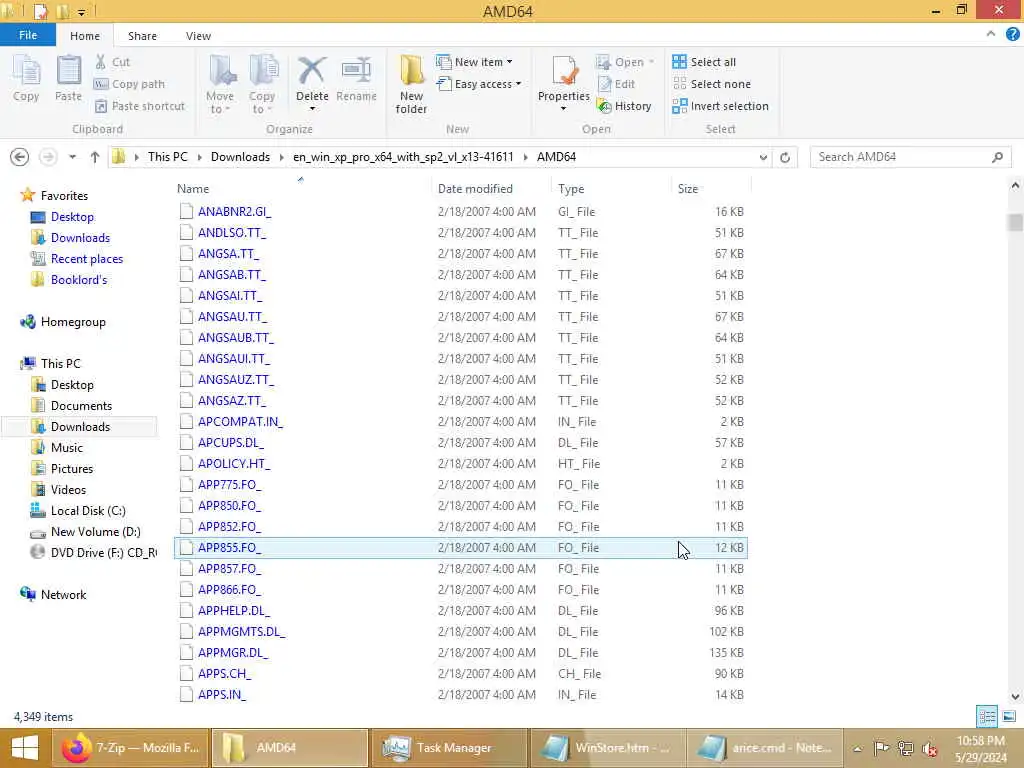
Task: Expand the New item dropdown
Action: [x=509, y=62]
